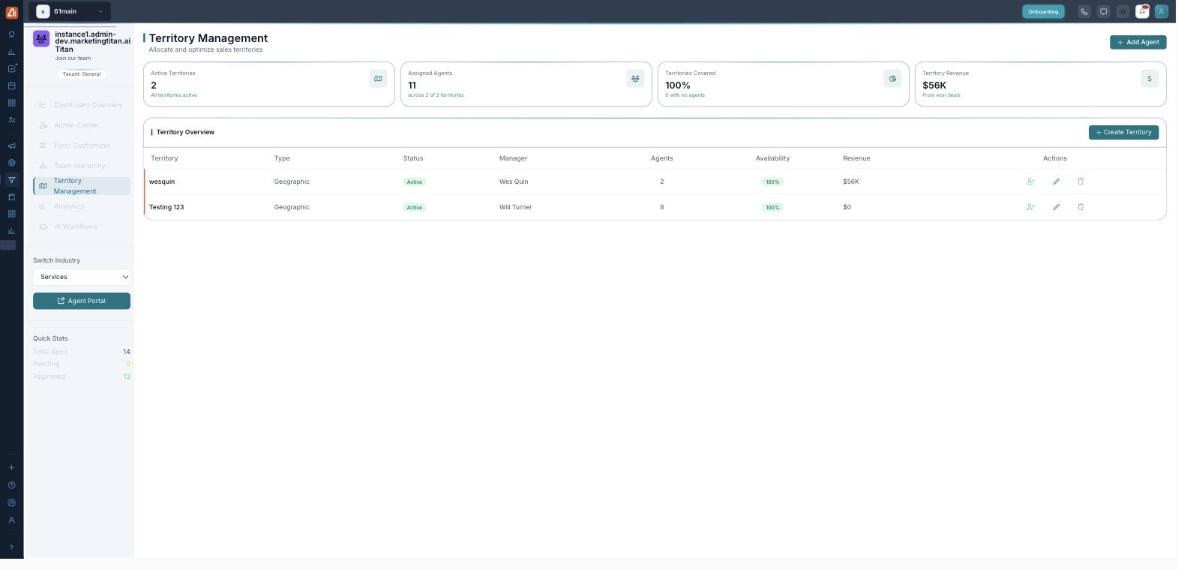Edit the Testing 123 territory with pencil icon
This screenshot has width=1178, height=570.
(x=1056, y=207)
